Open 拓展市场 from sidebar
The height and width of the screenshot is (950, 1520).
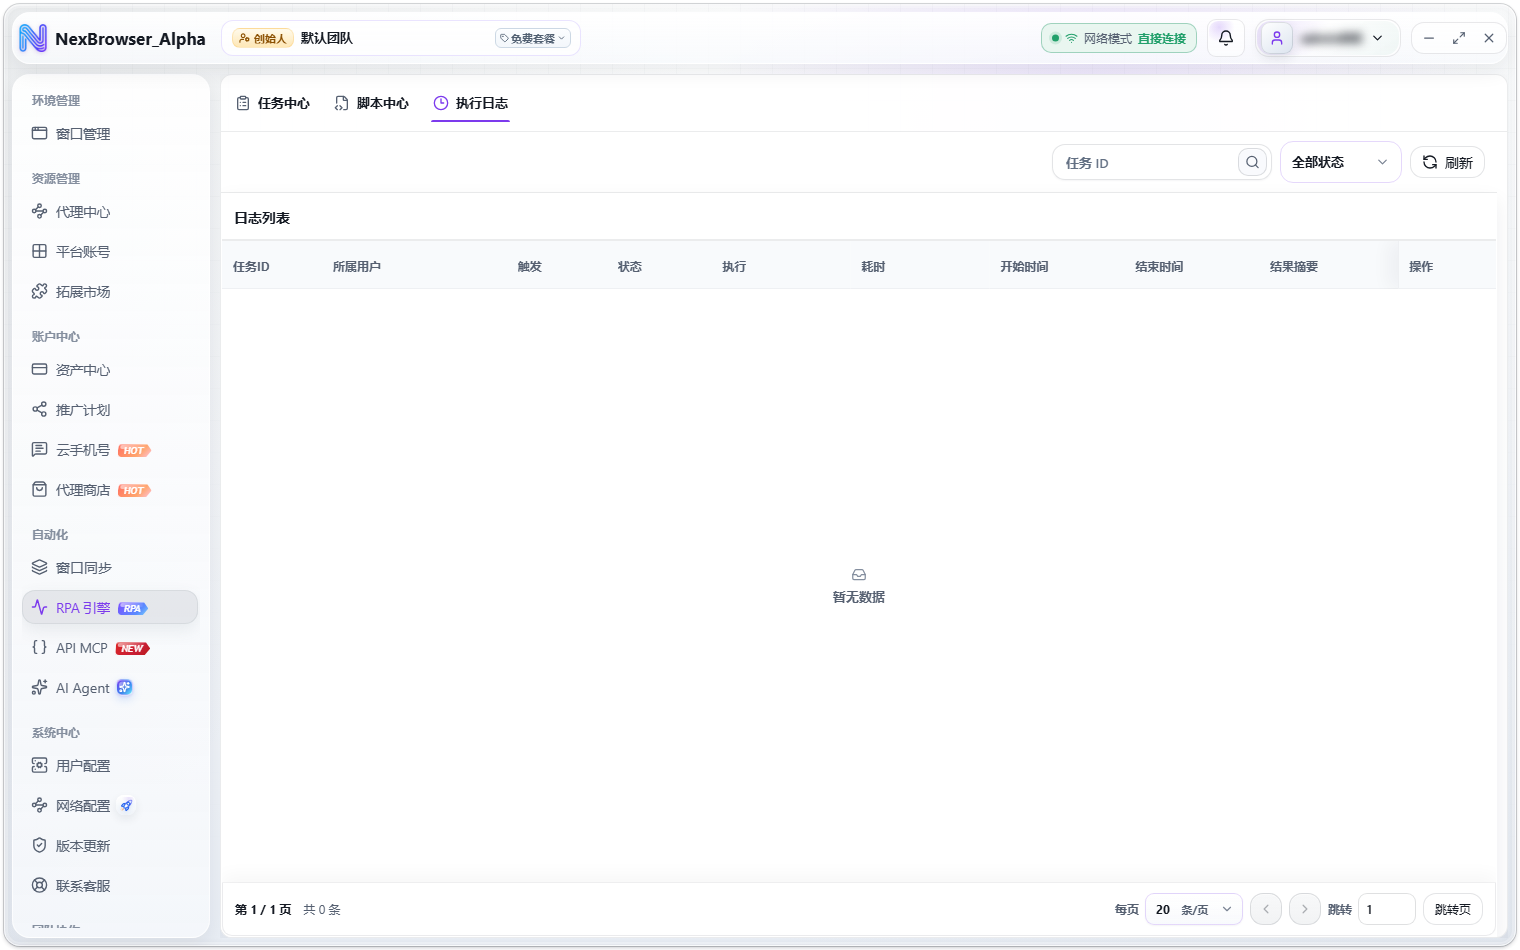pyautogui.click(x=110, y=292)
